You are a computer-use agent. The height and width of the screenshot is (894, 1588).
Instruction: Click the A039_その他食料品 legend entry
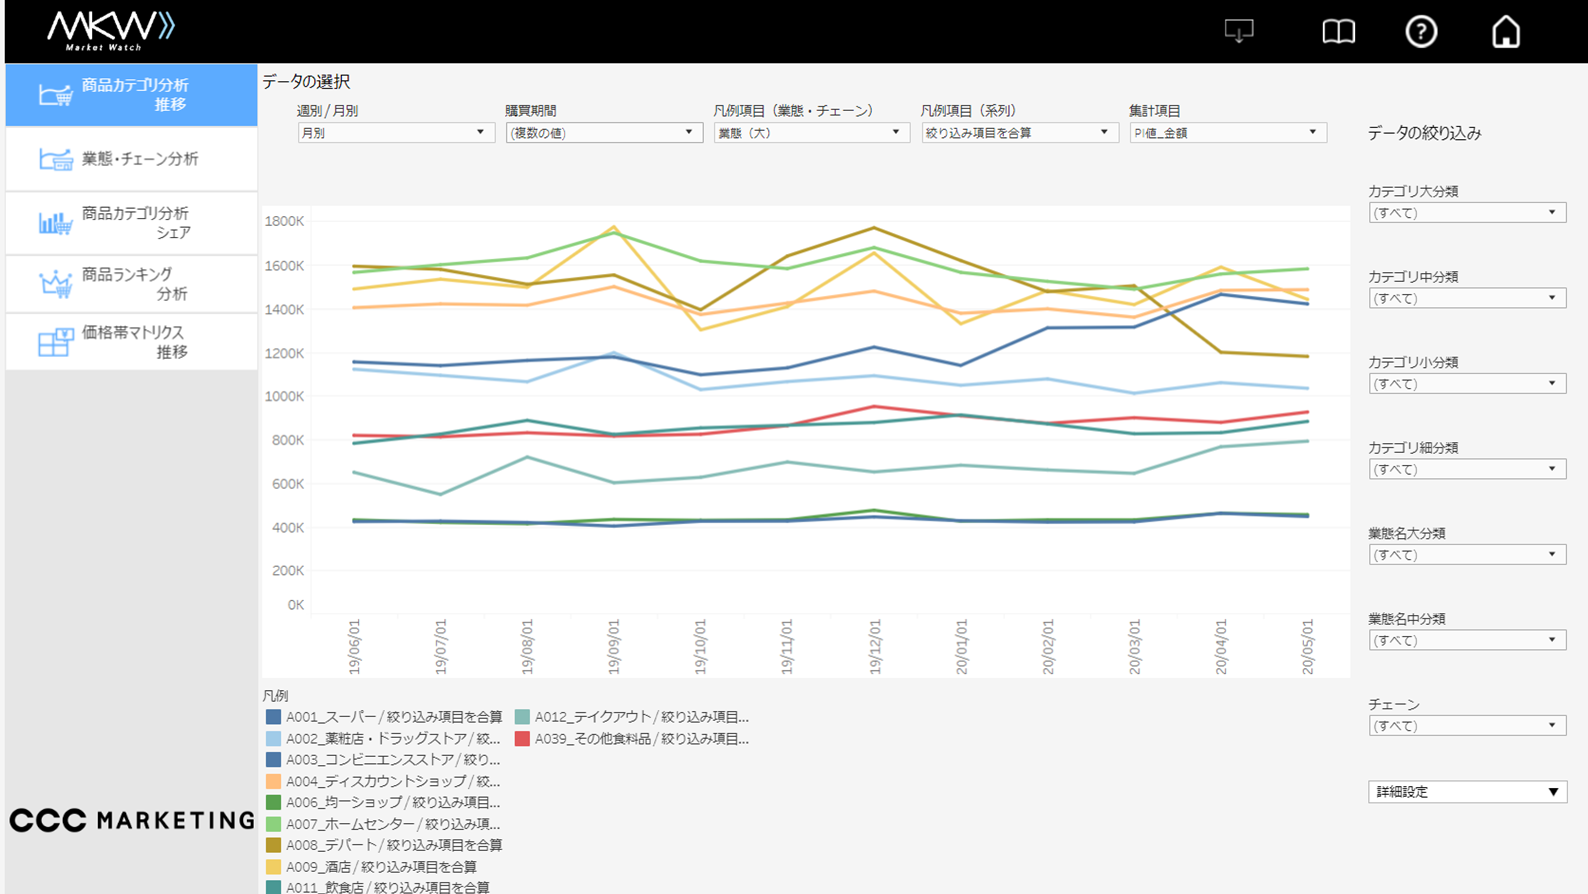(640, 739)
